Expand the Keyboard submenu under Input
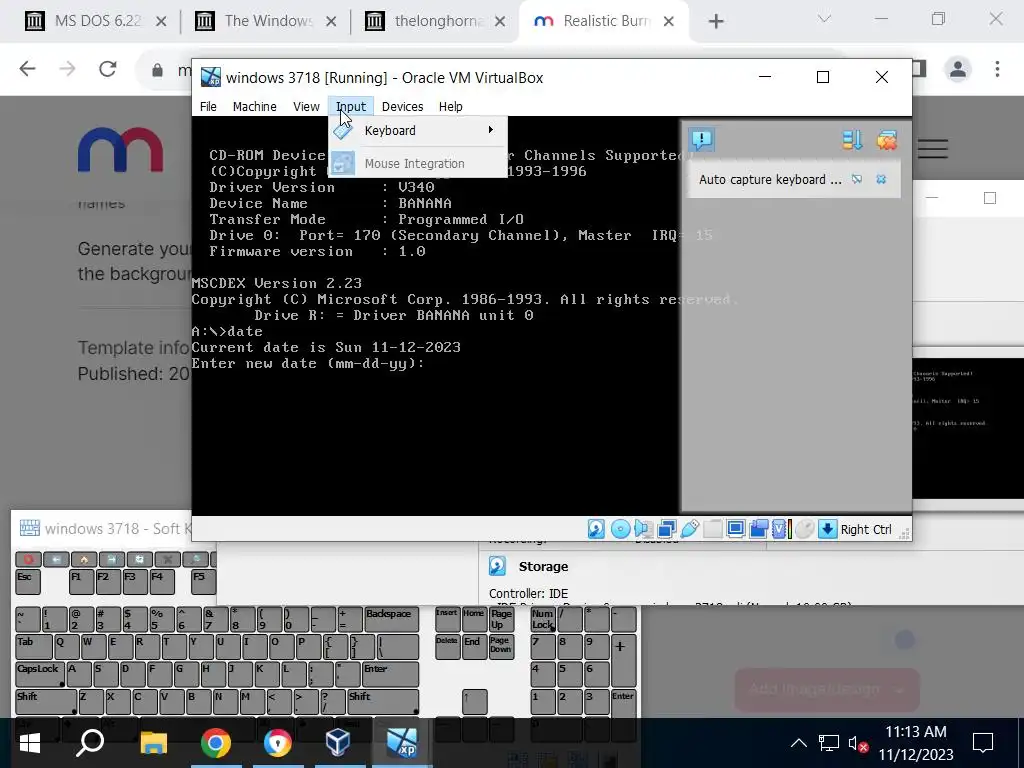This screenshot has height=768, width=1024. click(417, 131)
